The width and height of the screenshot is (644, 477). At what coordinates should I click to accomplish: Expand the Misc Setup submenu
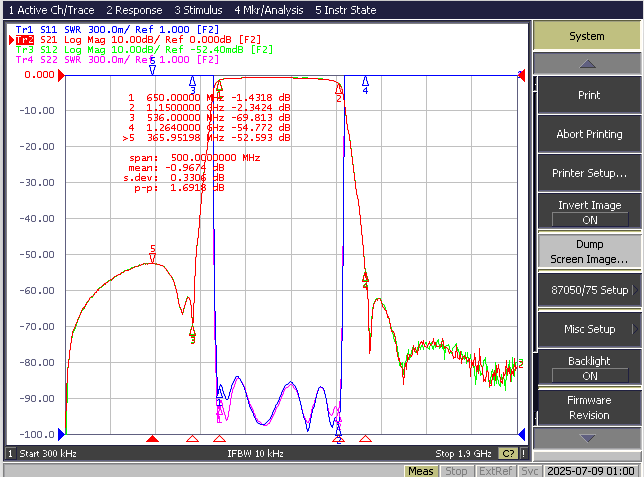tap(589, 329)
